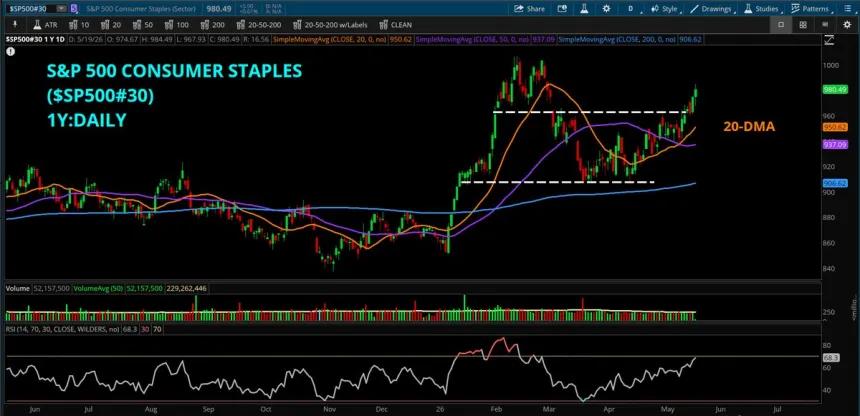Screen dimensions: 860x416
Task: Click the 20-DMA orange annotation text
Action: point(749,127)
